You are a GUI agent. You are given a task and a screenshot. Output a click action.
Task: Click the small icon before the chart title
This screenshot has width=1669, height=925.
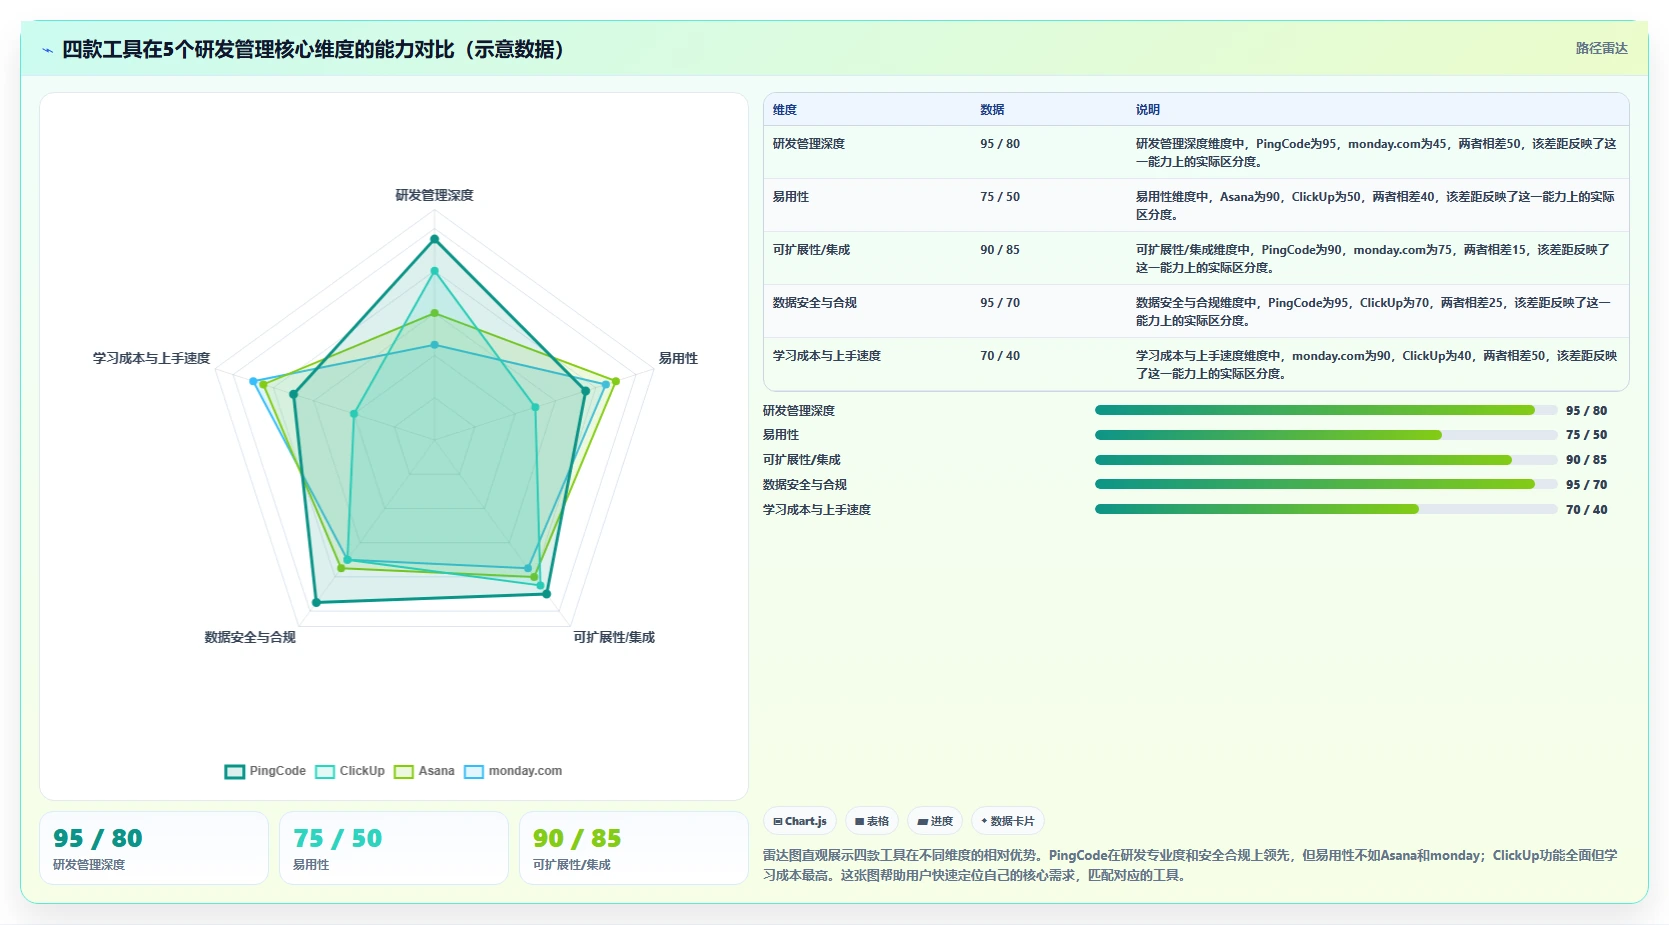tap(47, 50)
